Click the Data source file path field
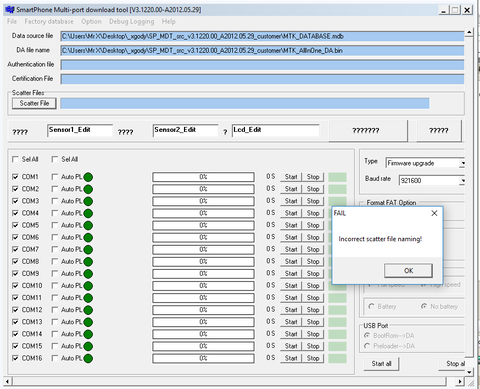The width and height of the screenshot is (480, 389). [x=262, y=36]
